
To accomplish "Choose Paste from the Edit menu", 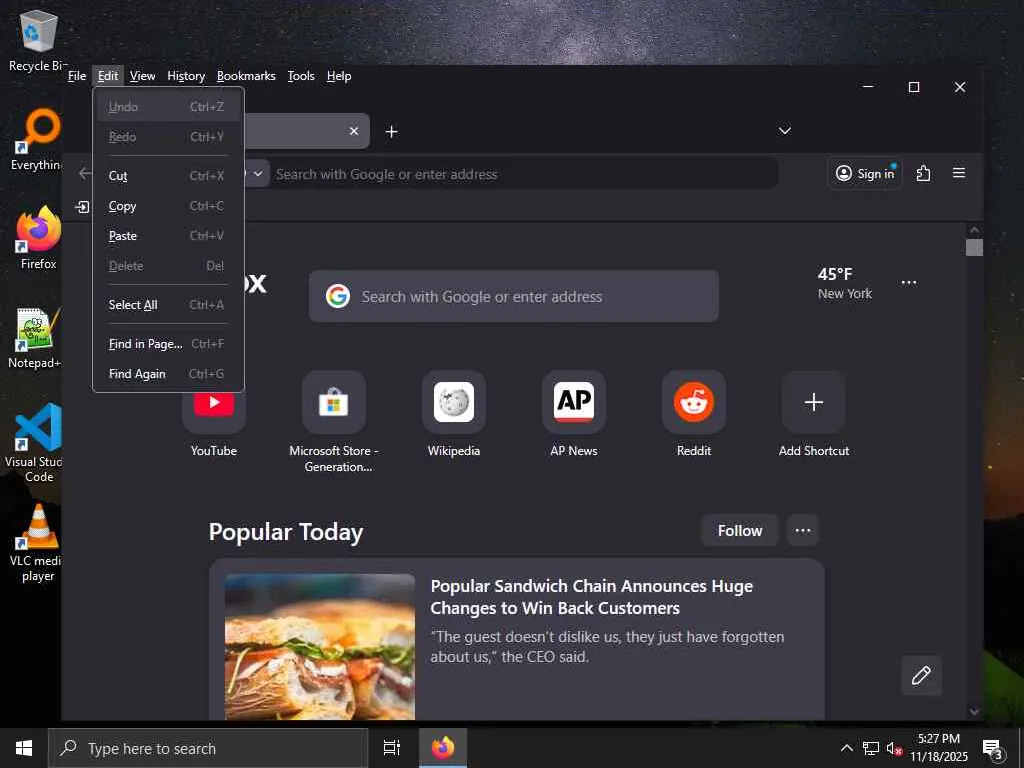I will coord(168,236).
